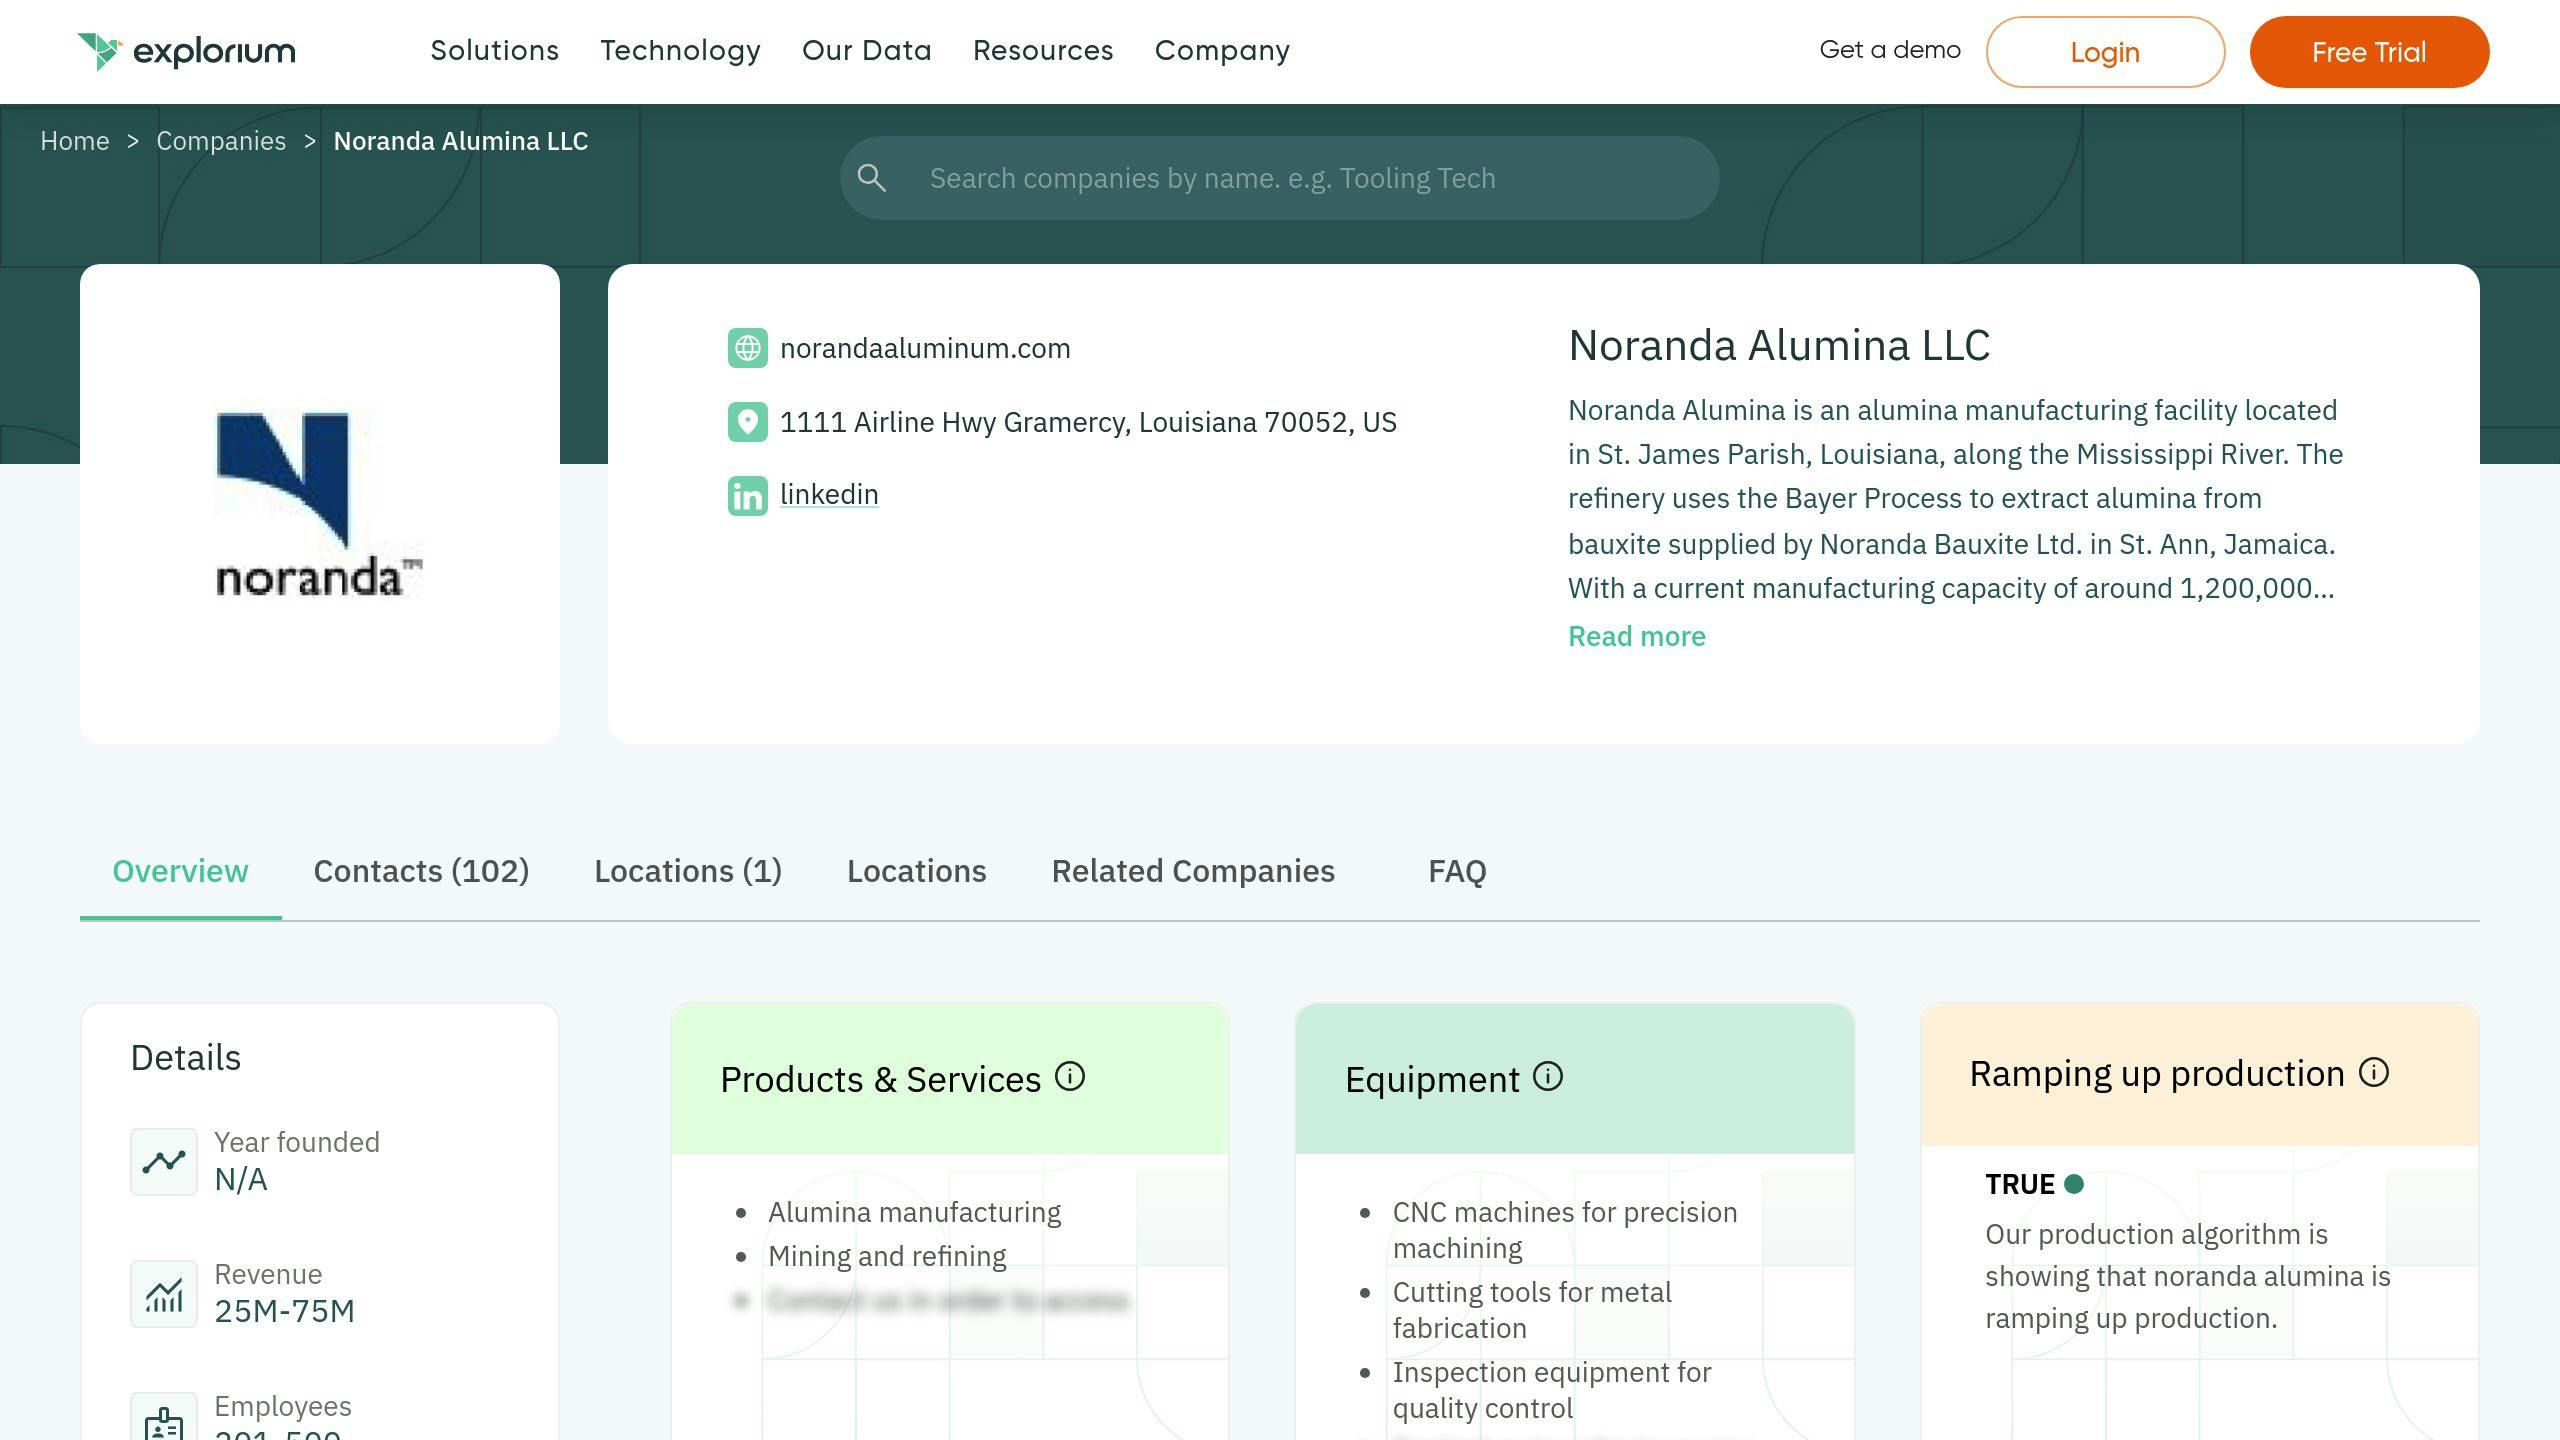Open the linkedin link
Viewport: 2560px width, 1440px height.
coord(829,494)
